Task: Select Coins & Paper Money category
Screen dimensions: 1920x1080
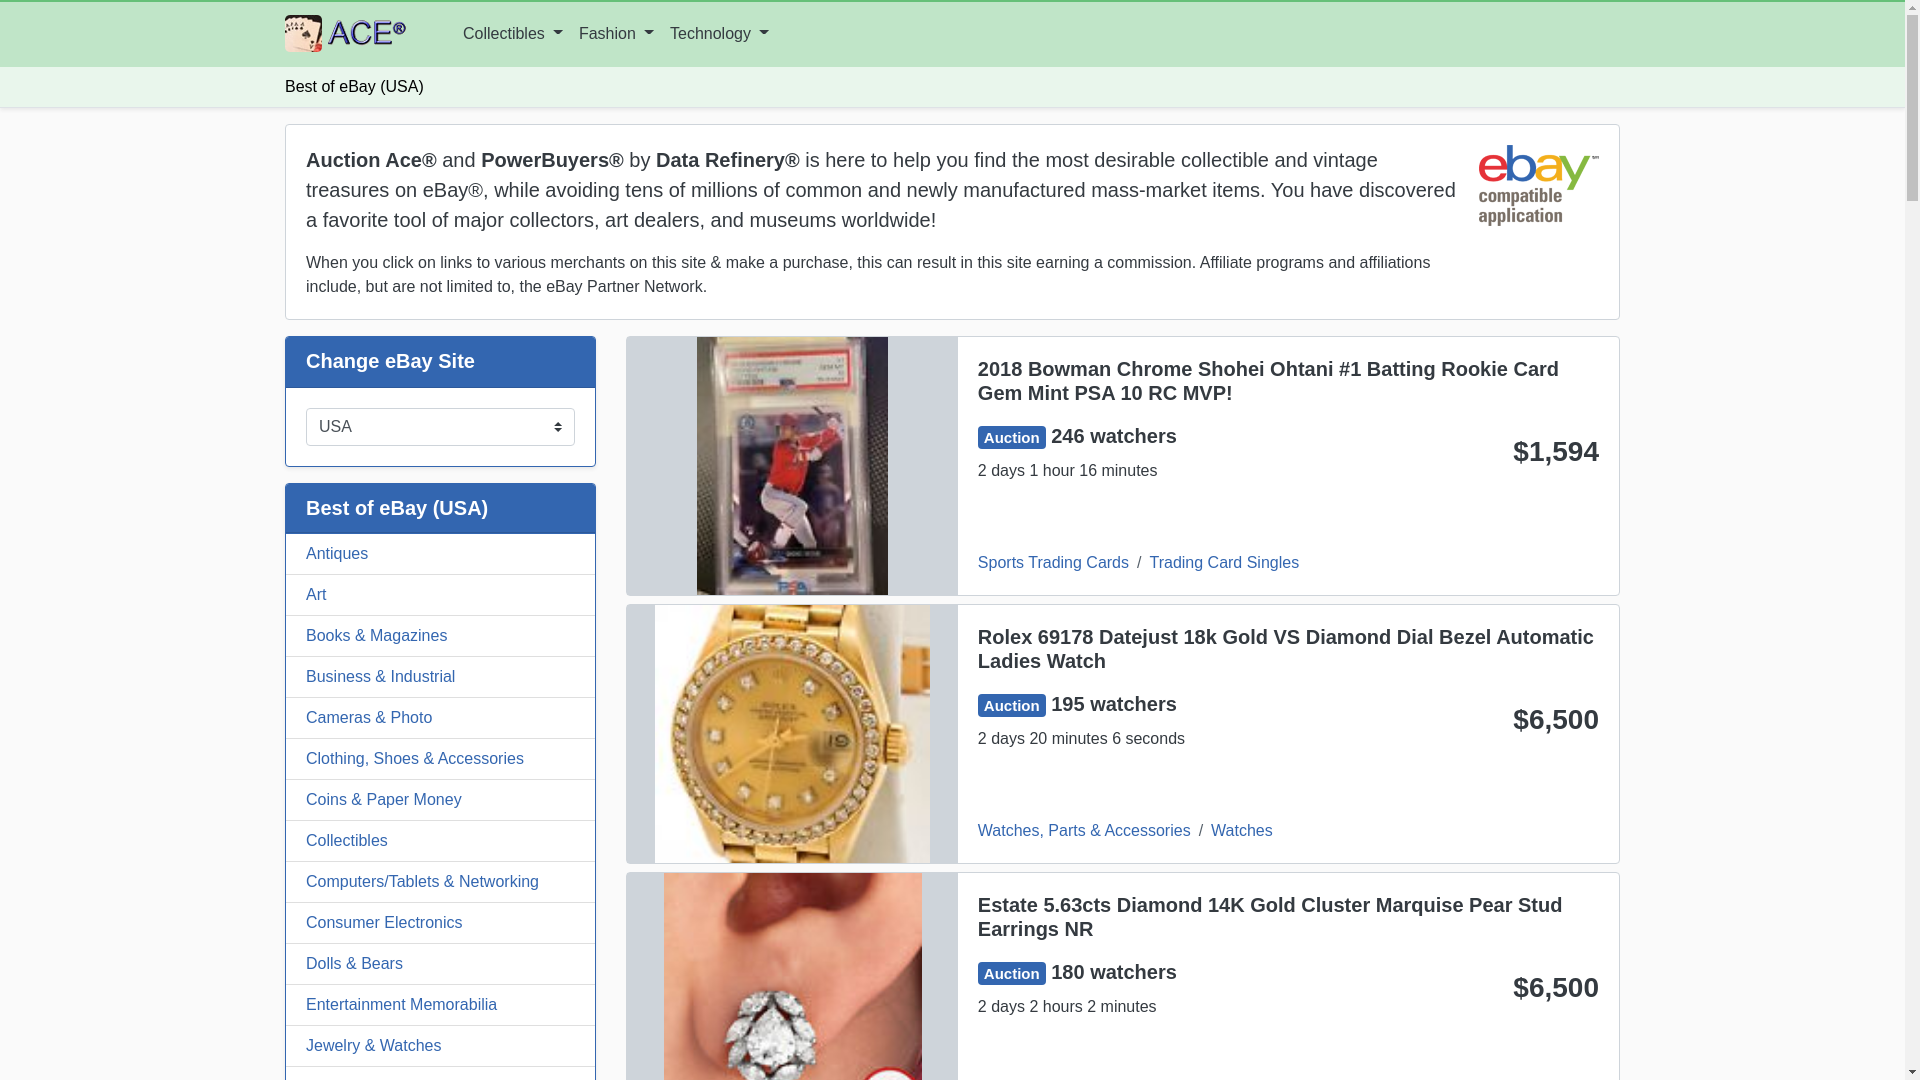Action: pyautogui.click(x=440, y=800)
